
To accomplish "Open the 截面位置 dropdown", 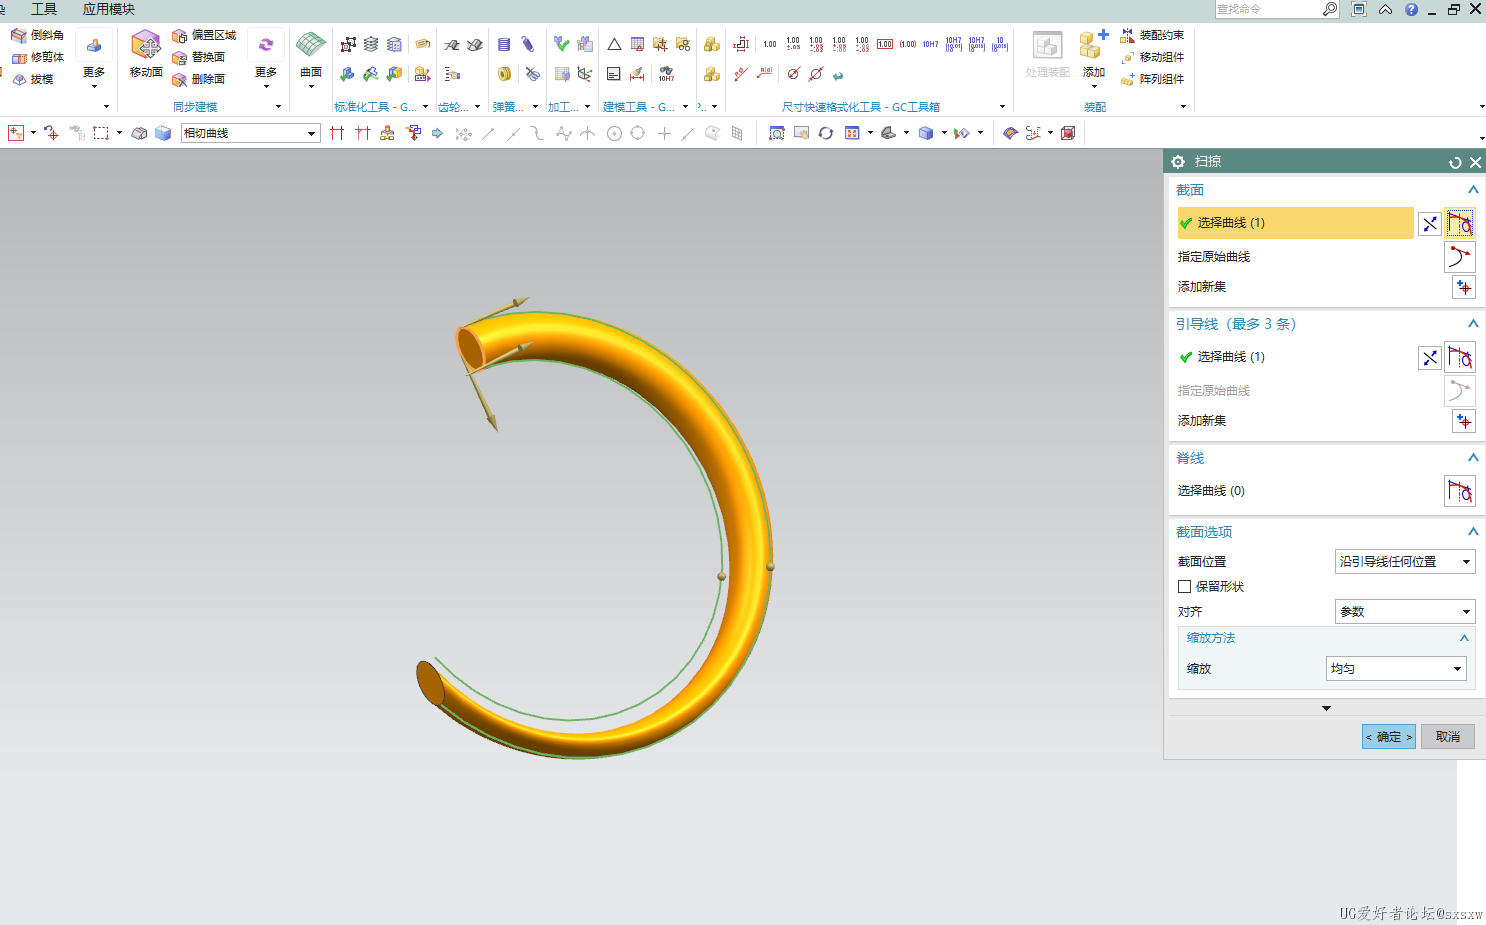I will point(1405,562).
